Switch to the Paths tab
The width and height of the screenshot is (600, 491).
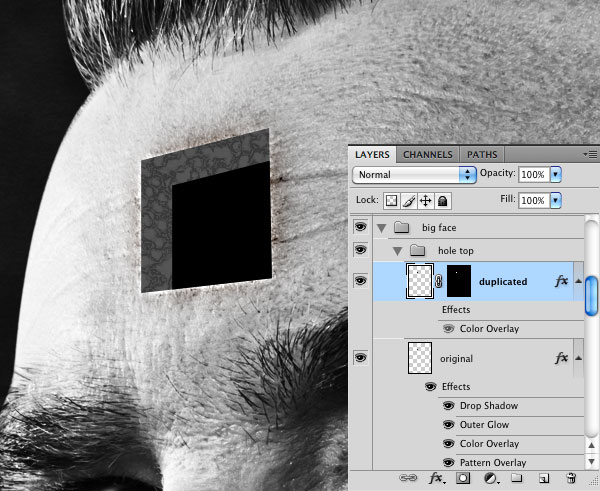click(482, 155)
